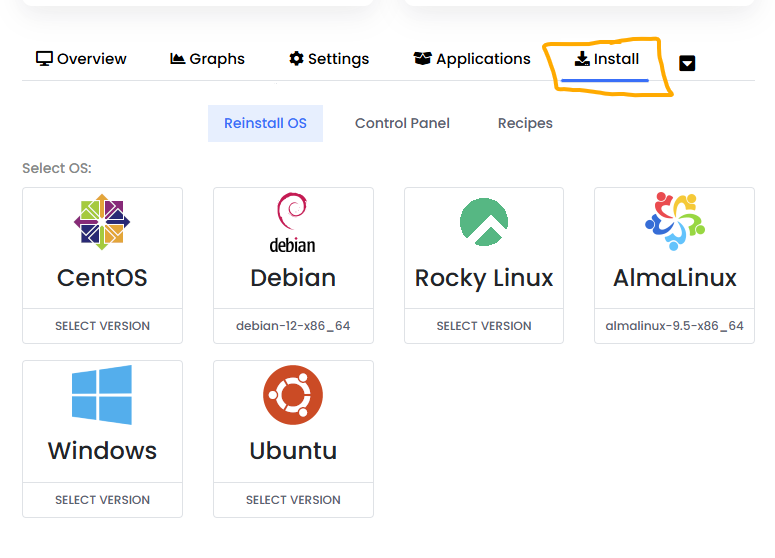This screenshot has width=775, height=558.
Task: Switch to the Graphs tab
Action: pyautogui.click(x=207, y=59)
